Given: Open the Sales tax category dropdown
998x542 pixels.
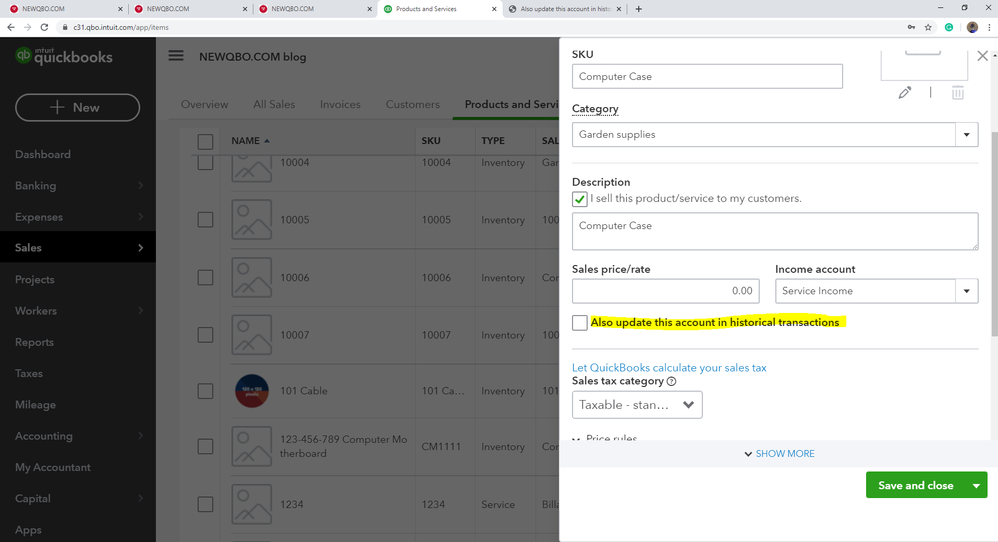Looking at the screenshot, I should [637, 405].
